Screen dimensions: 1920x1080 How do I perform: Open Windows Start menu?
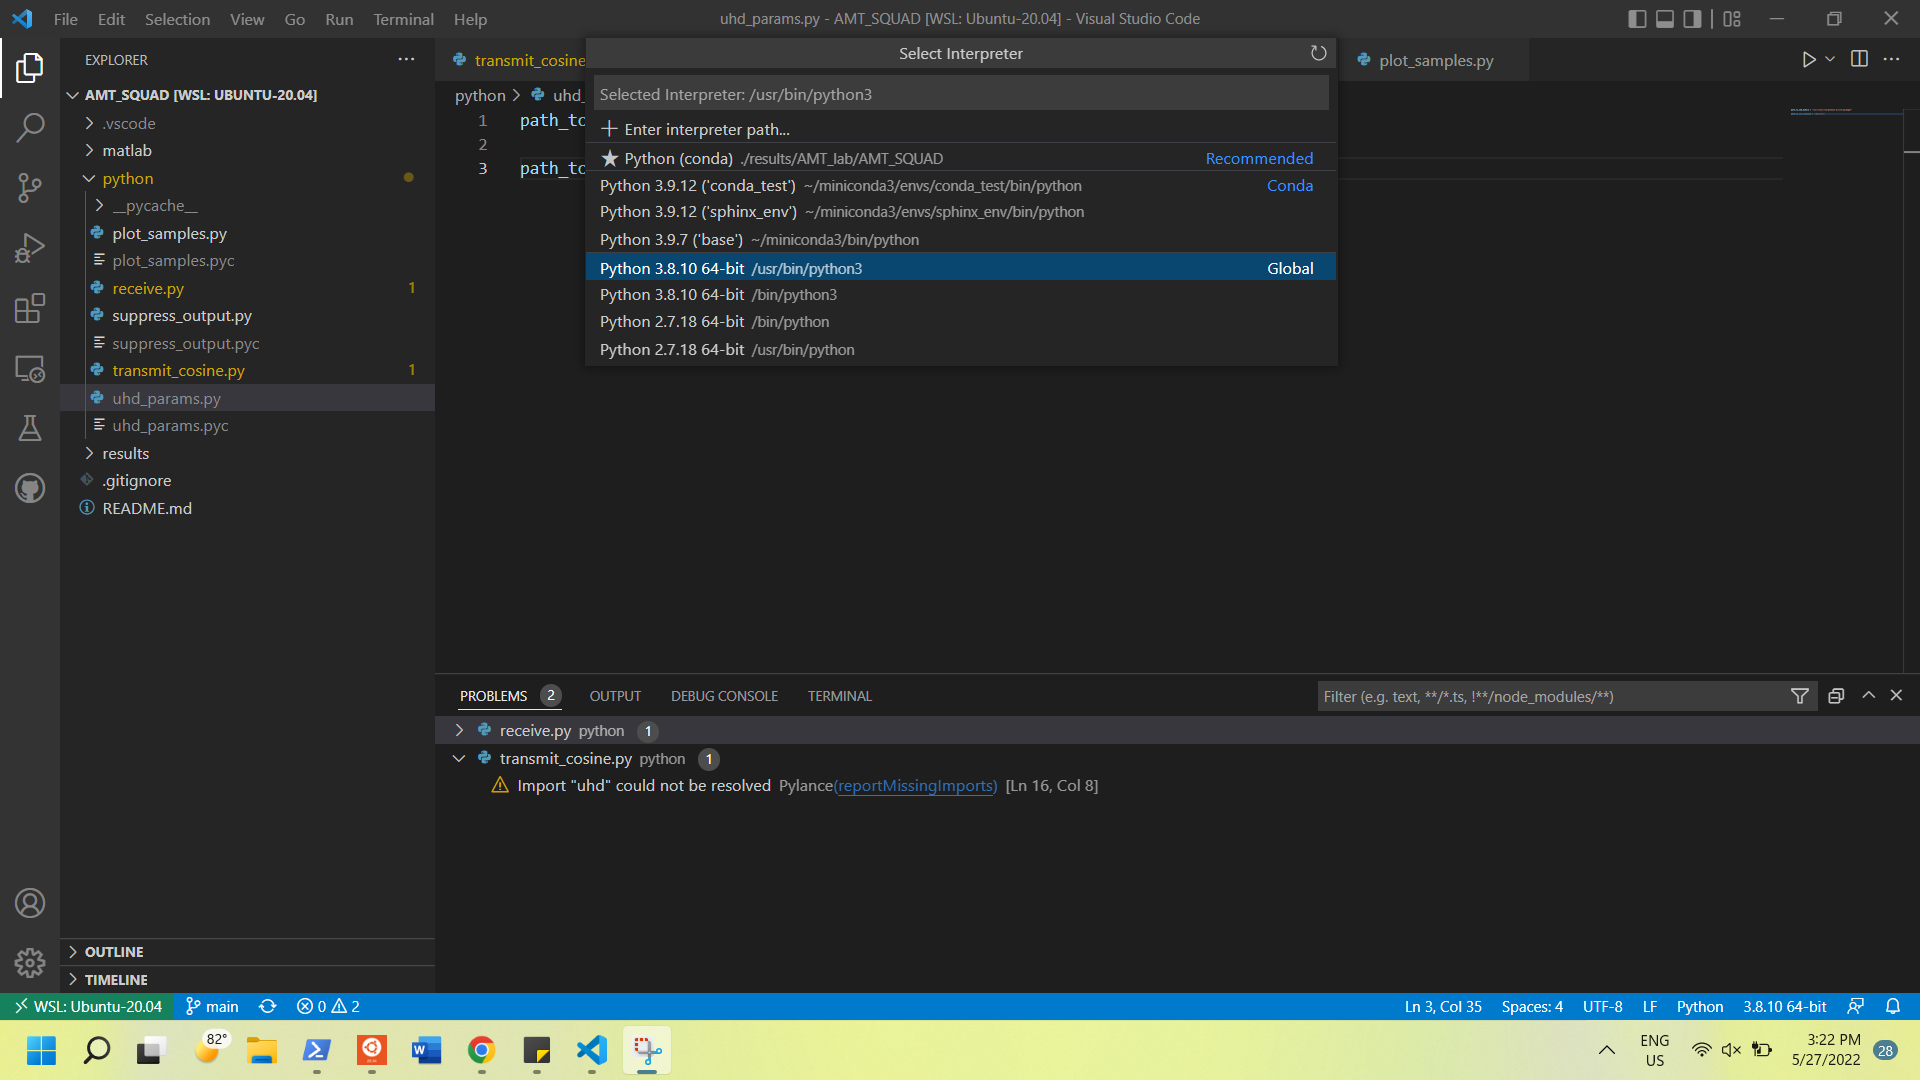coord(42,1050)
